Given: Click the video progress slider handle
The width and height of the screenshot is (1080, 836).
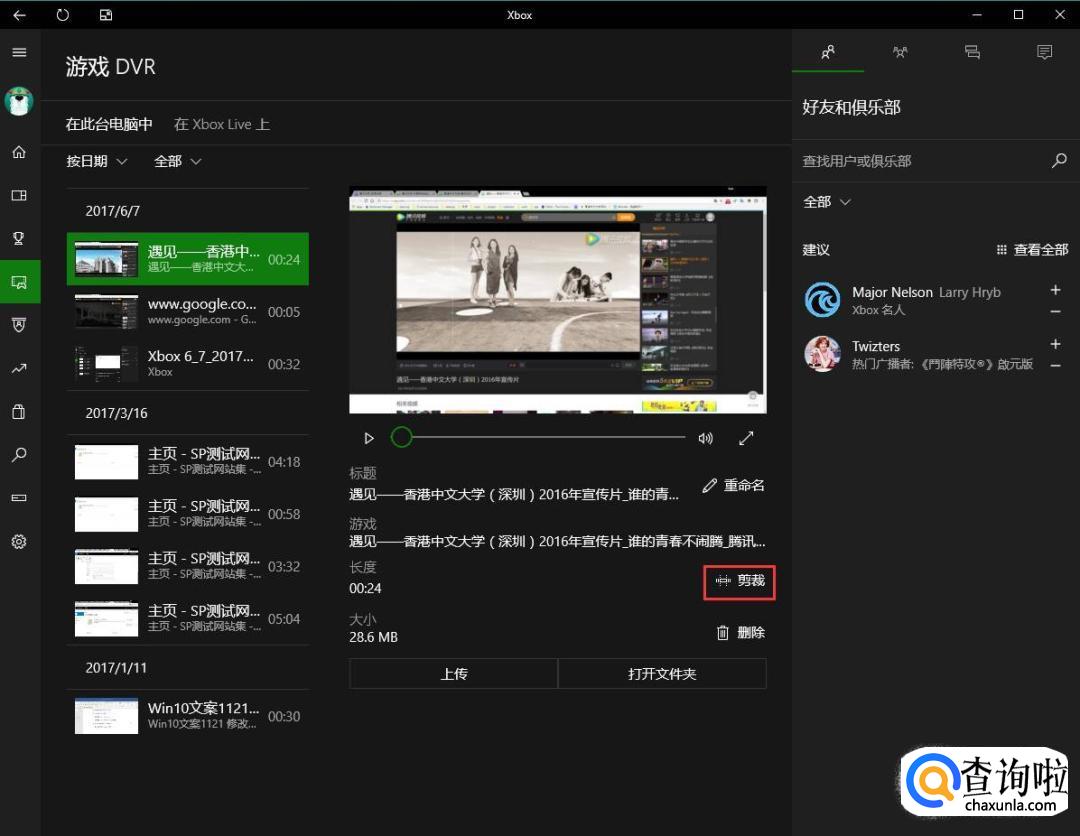Looking at the screenshot, I should [x=401, y=438].
